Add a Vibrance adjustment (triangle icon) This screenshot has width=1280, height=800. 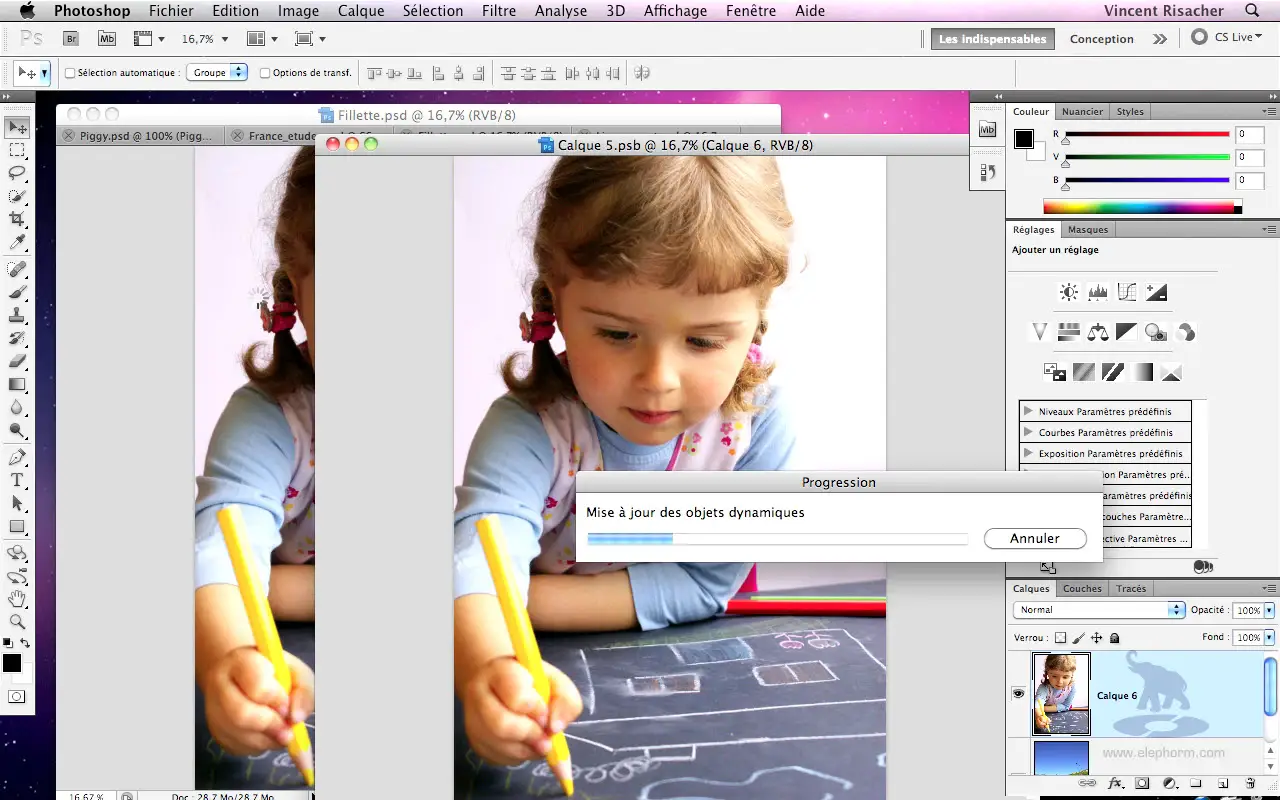[x=1039, y=332]
